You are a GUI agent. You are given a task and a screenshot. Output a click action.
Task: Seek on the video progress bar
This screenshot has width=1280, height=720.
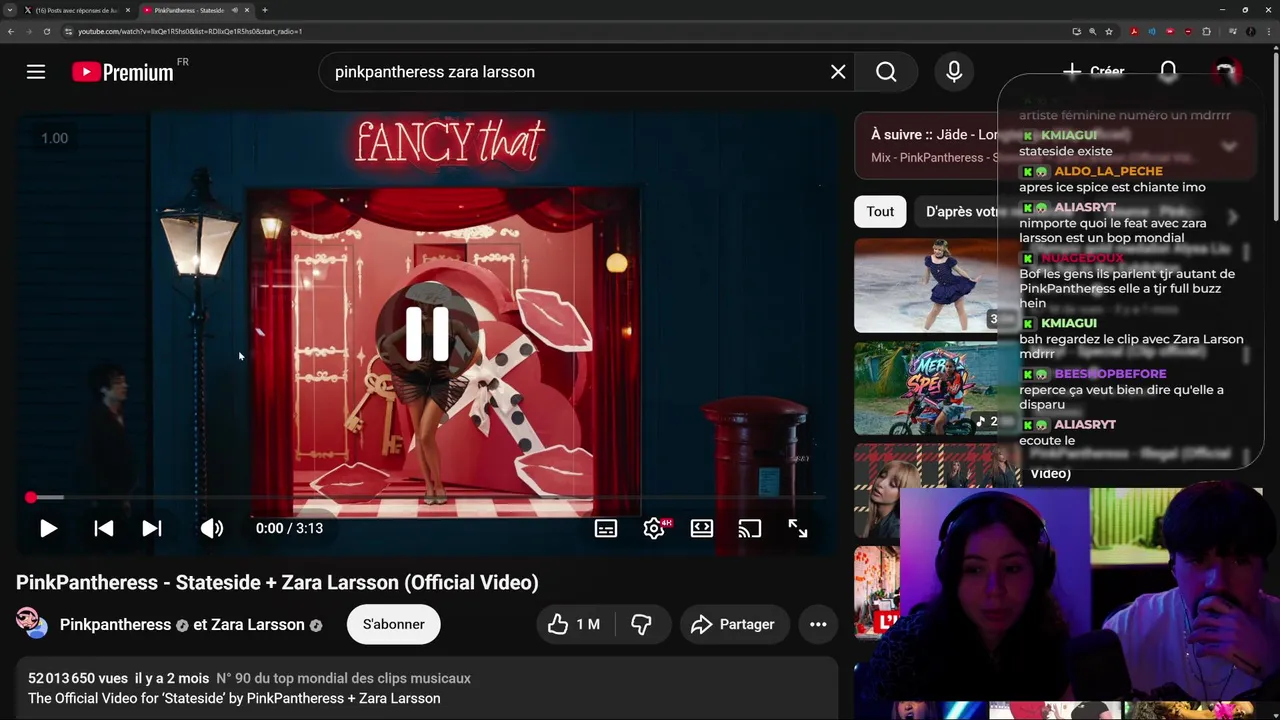pyautogui.click(x=428, y=497)
